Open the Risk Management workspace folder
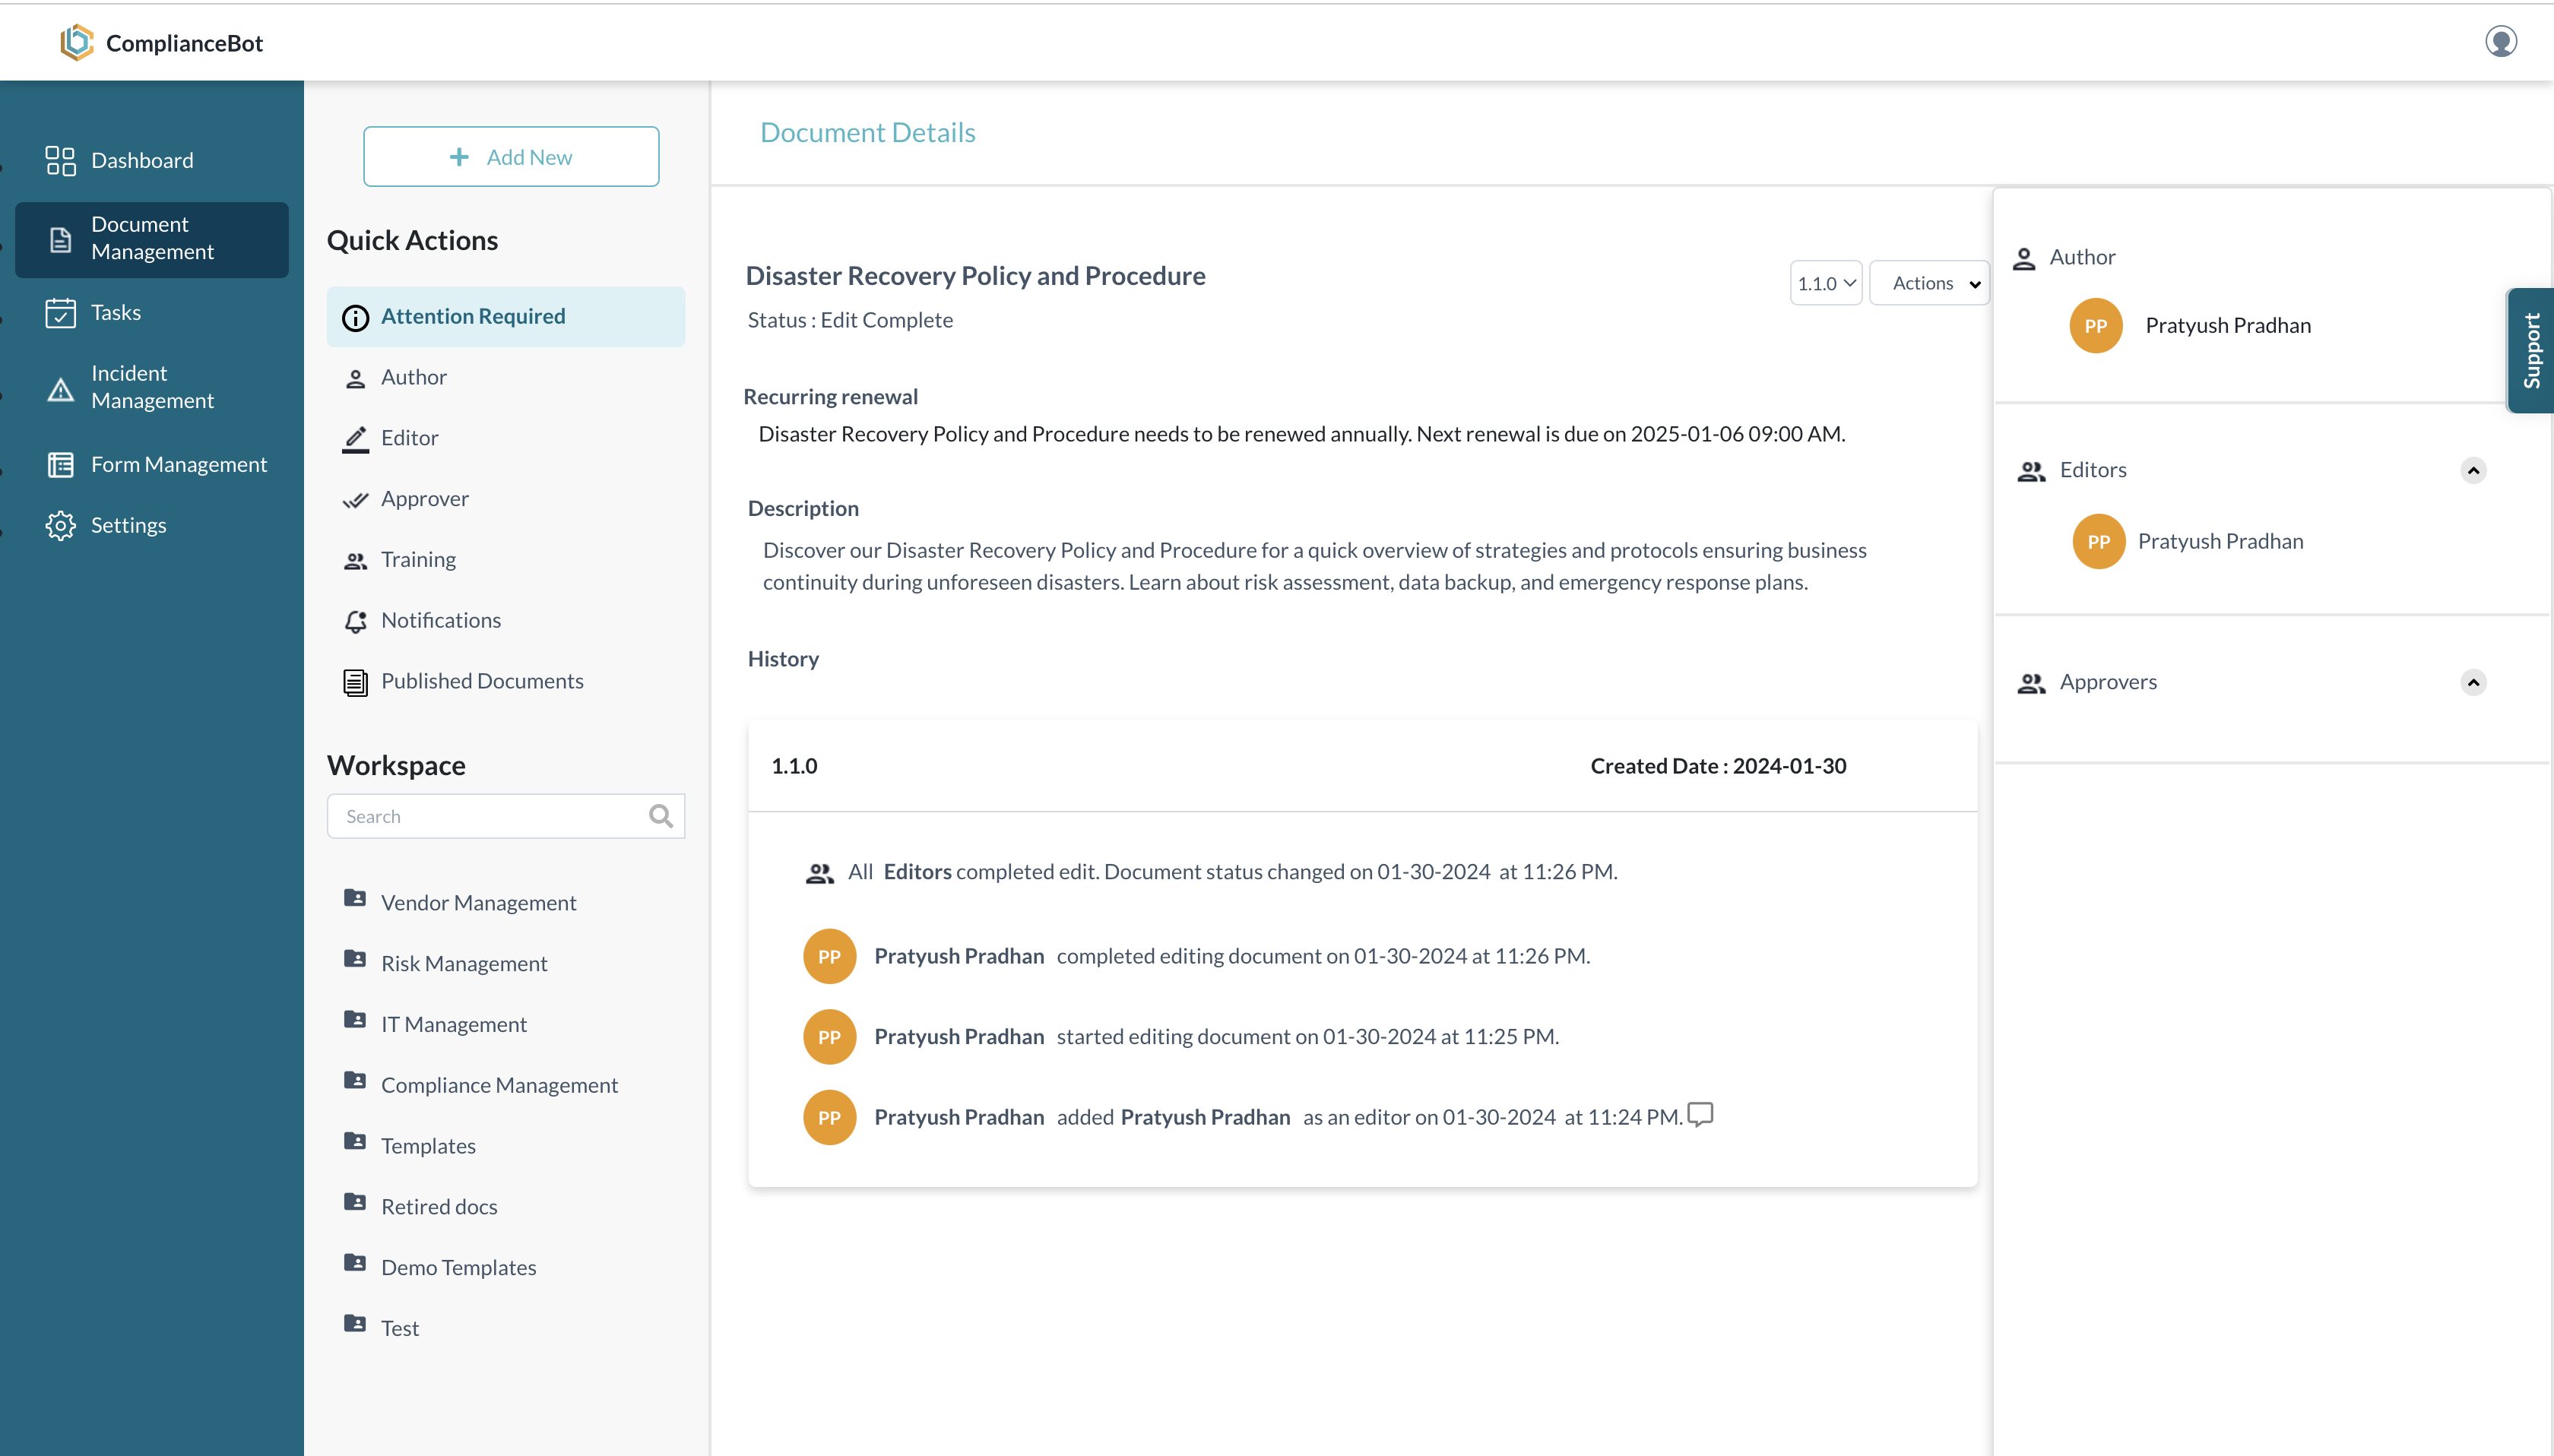Image resolution: width=2554 pixels, height=1456 pixels. point(463,963)
